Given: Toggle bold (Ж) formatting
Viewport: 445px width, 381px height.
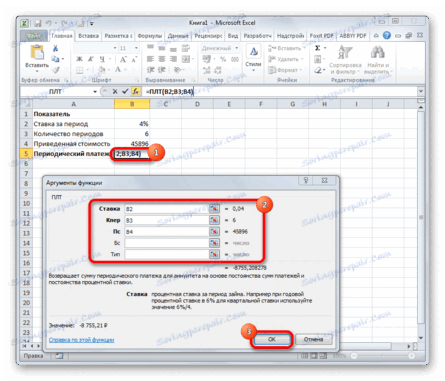Looking at the screenshot, I should click(79, 59).
